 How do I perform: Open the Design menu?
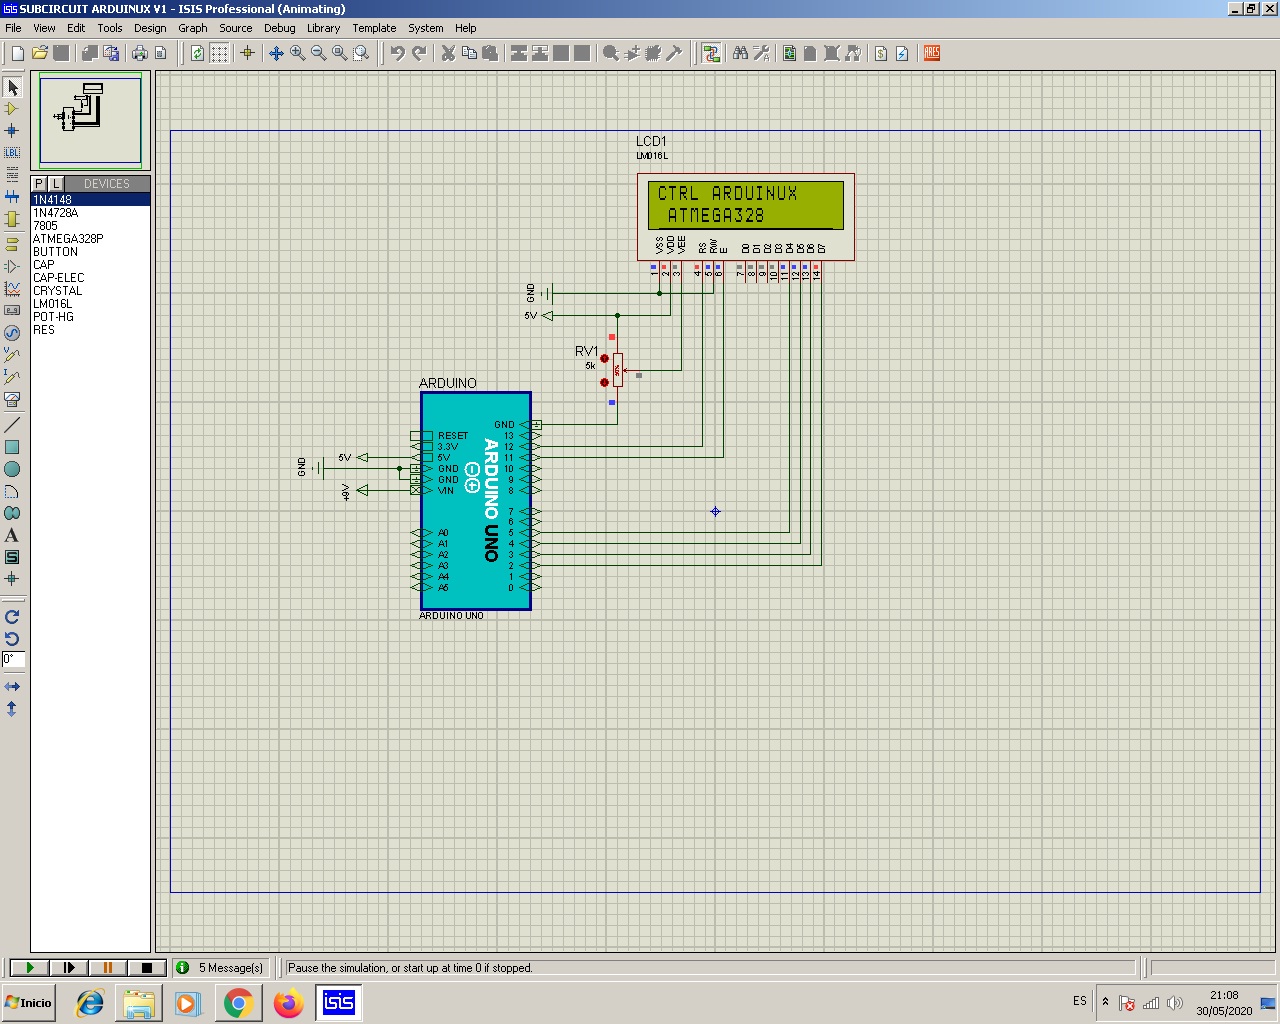pos(150,28)
